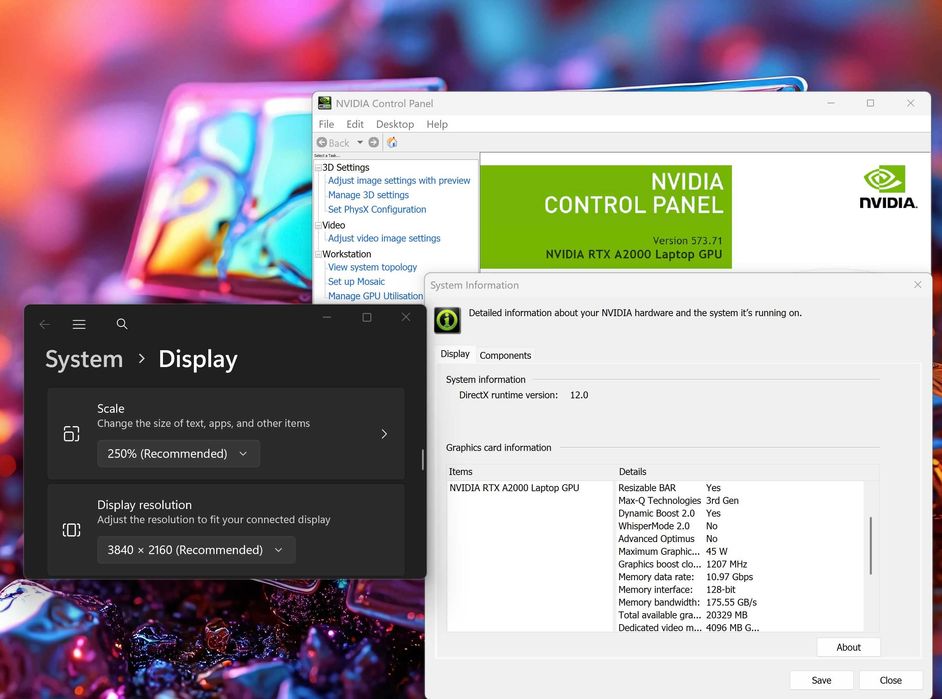Viewport: 942px width, 699px height.
Task: Select the Dynamic Boost 2.0 row
Action: click(x=740, y=513)
